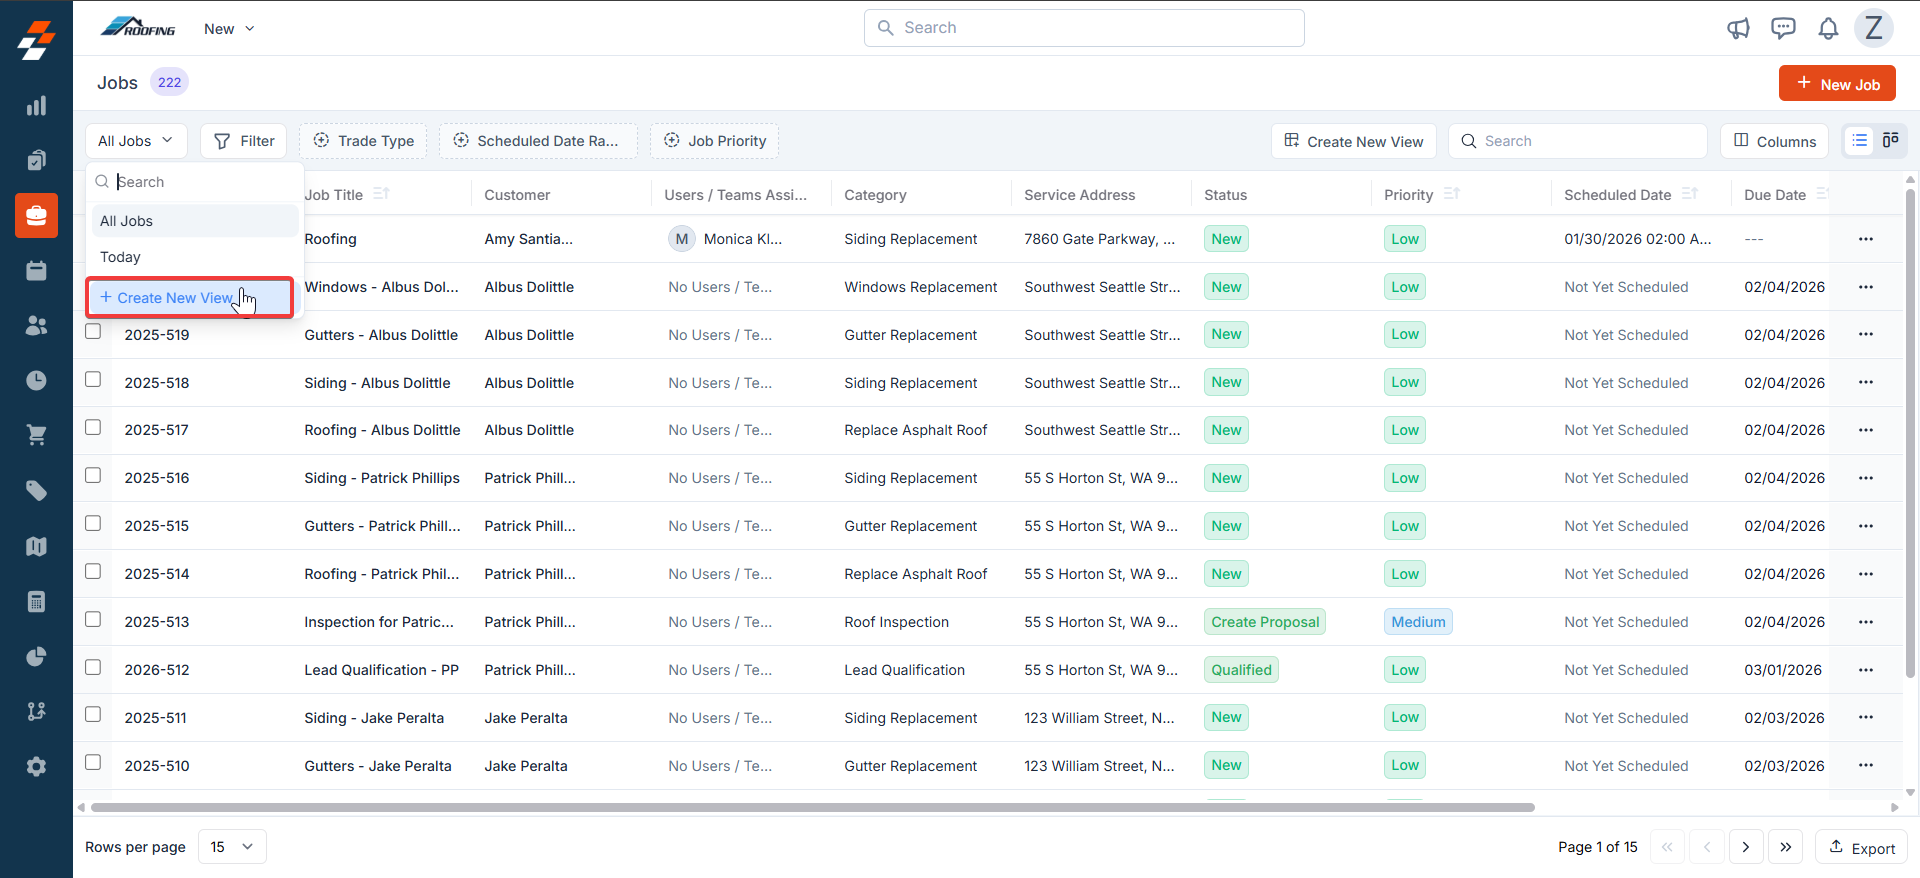Sort by Job Title column icon
The width and height of the screenshot is (1920, 878).
[381, 194]
